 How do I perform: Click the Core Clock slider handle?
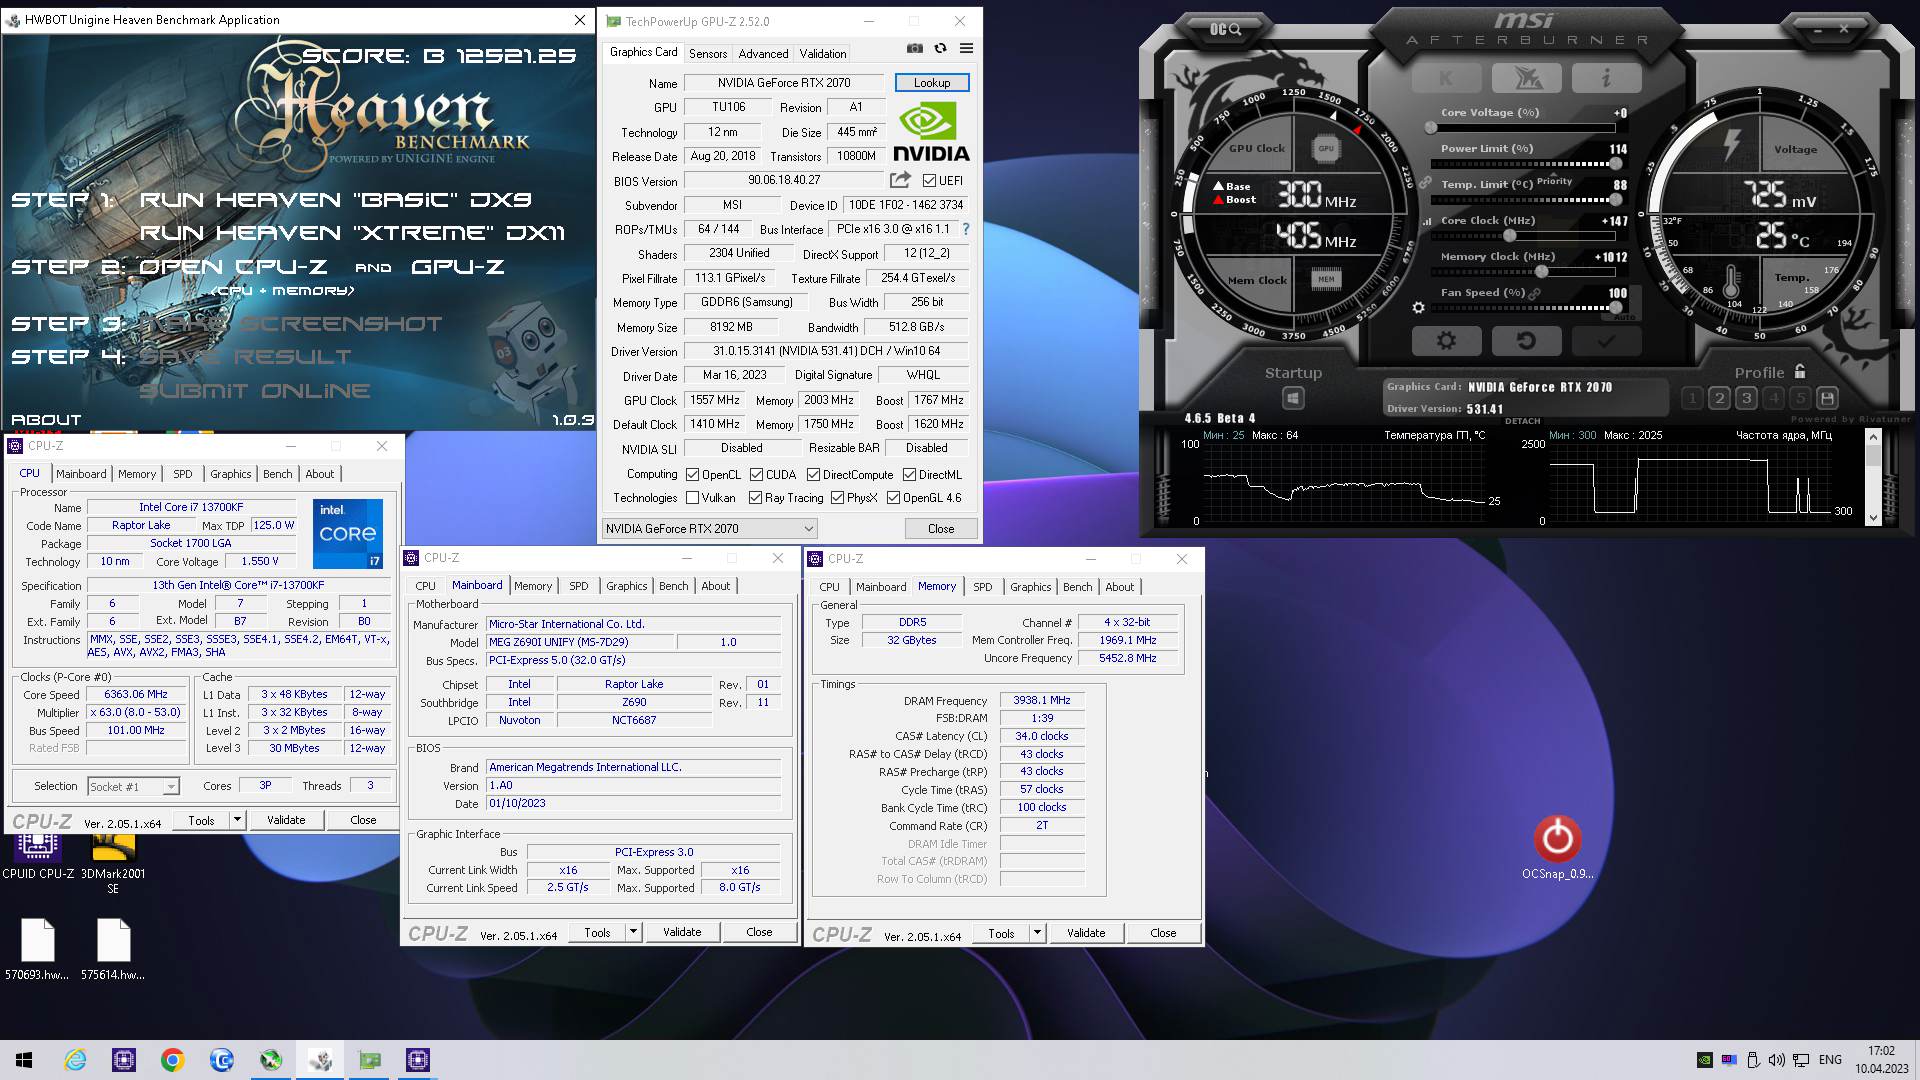(x=1509, y=236)
